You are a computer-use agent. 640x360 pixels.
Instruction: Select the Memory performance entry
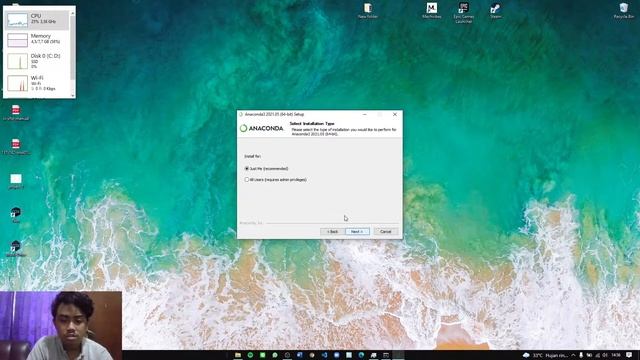37,40
